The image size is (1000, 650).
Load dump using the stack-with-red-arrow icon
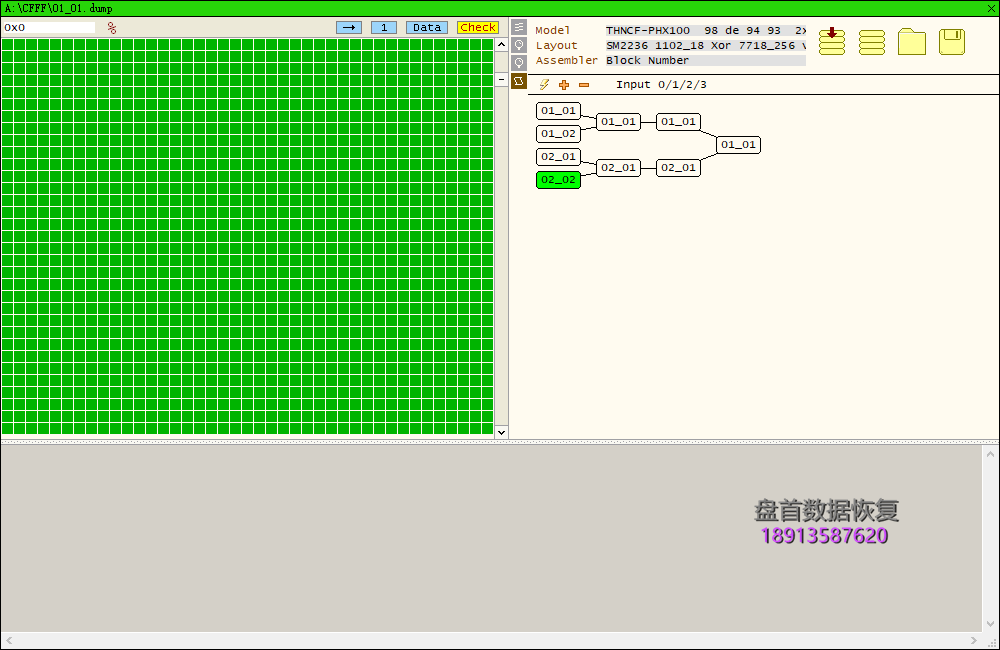pyautogui.click(x=831, y=42)
